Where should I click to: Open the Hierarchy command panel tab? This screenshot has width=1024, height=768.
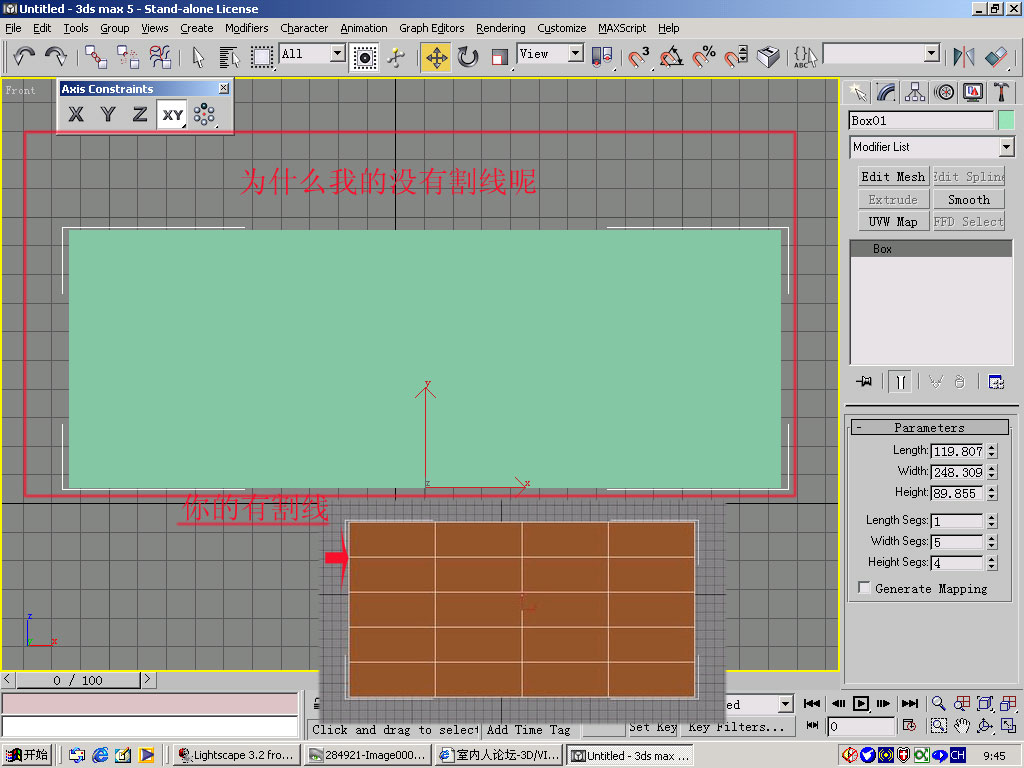(x=915, y=92)
